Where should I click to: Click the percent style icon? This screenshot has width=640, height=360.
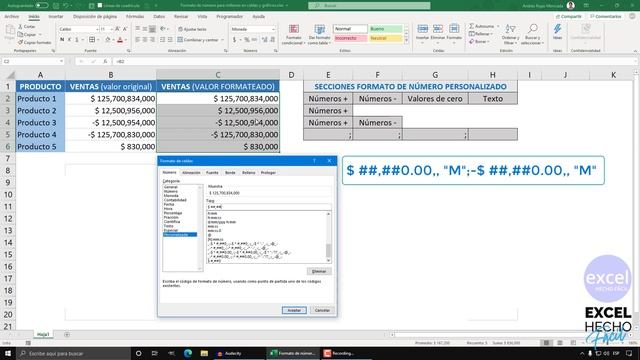point(247,40)
